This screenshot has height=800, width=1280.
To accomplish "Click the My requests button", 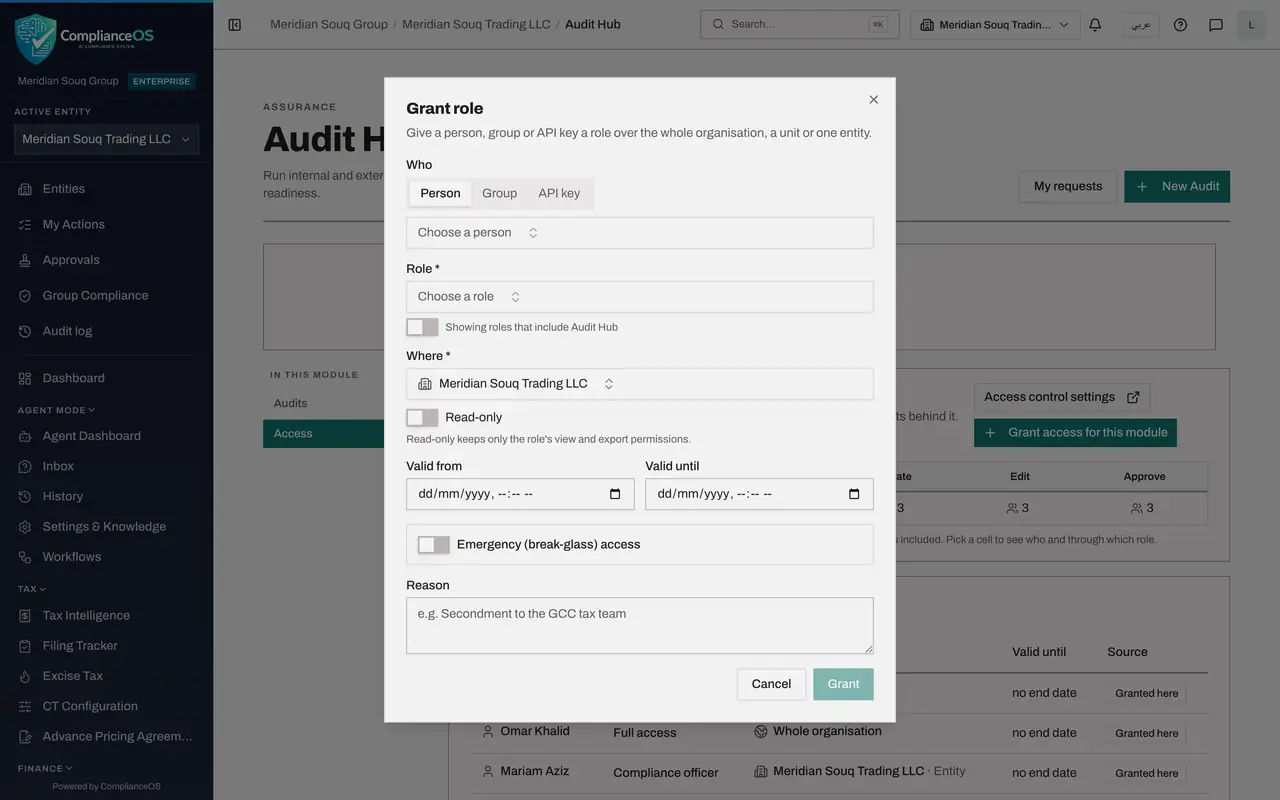I will [x=1068, y=187].
